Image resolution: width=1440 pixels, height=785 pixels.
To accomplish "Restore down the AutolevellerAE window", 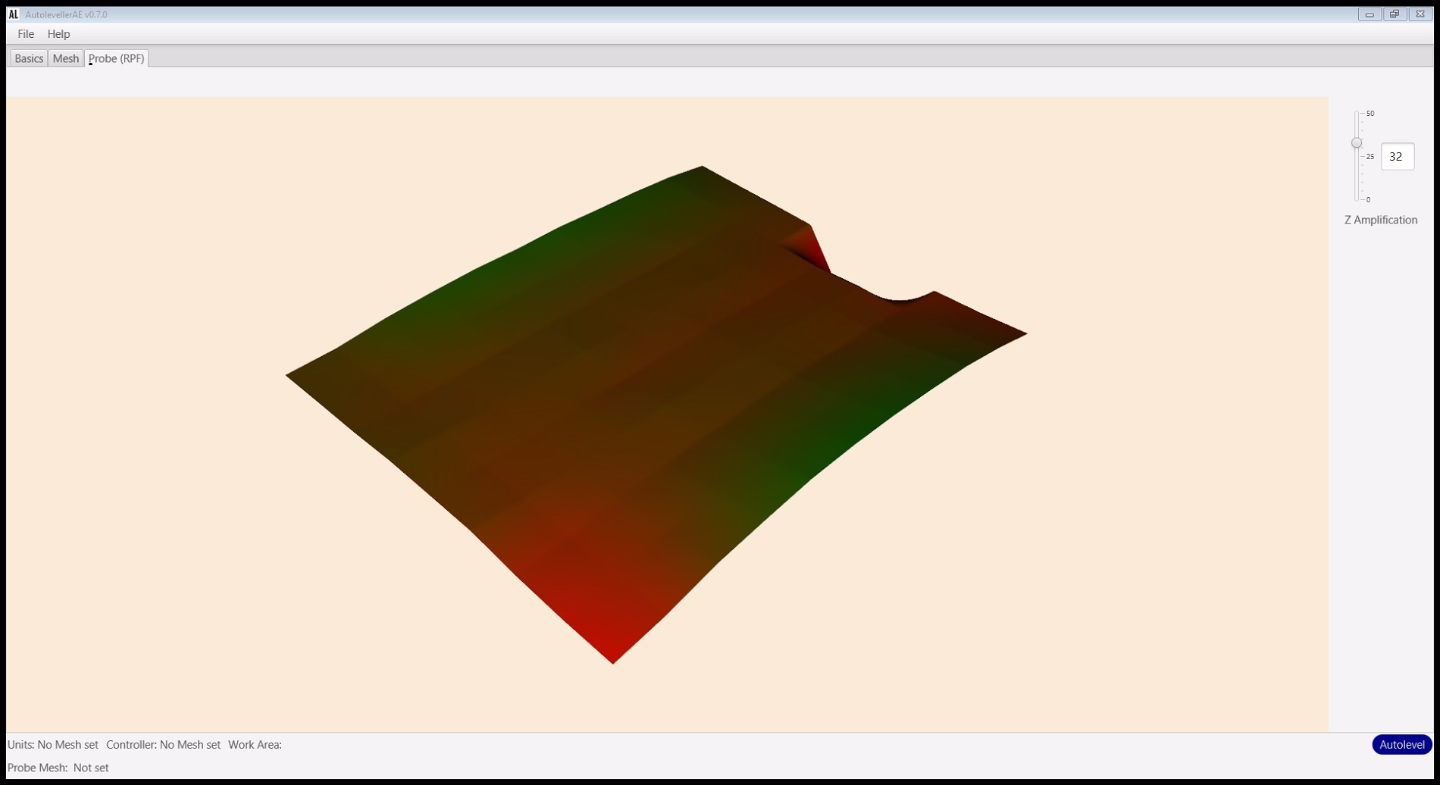I will pos(1394,14).
